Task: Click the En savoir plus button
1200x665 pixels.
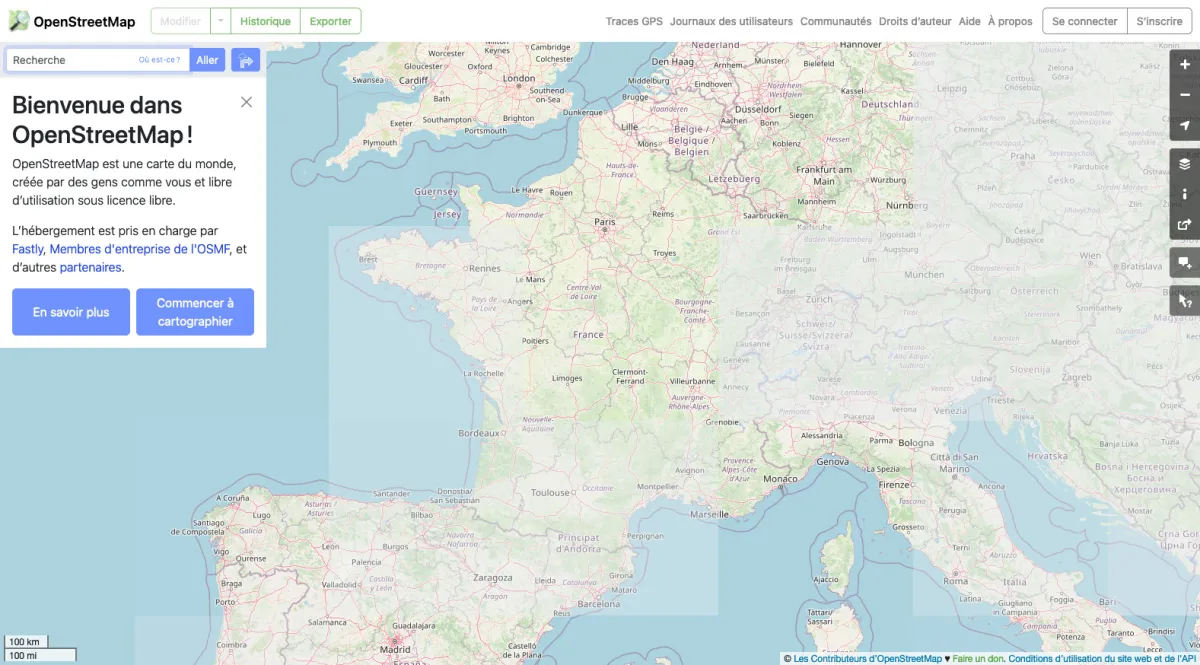Action: tap(71, 312)
